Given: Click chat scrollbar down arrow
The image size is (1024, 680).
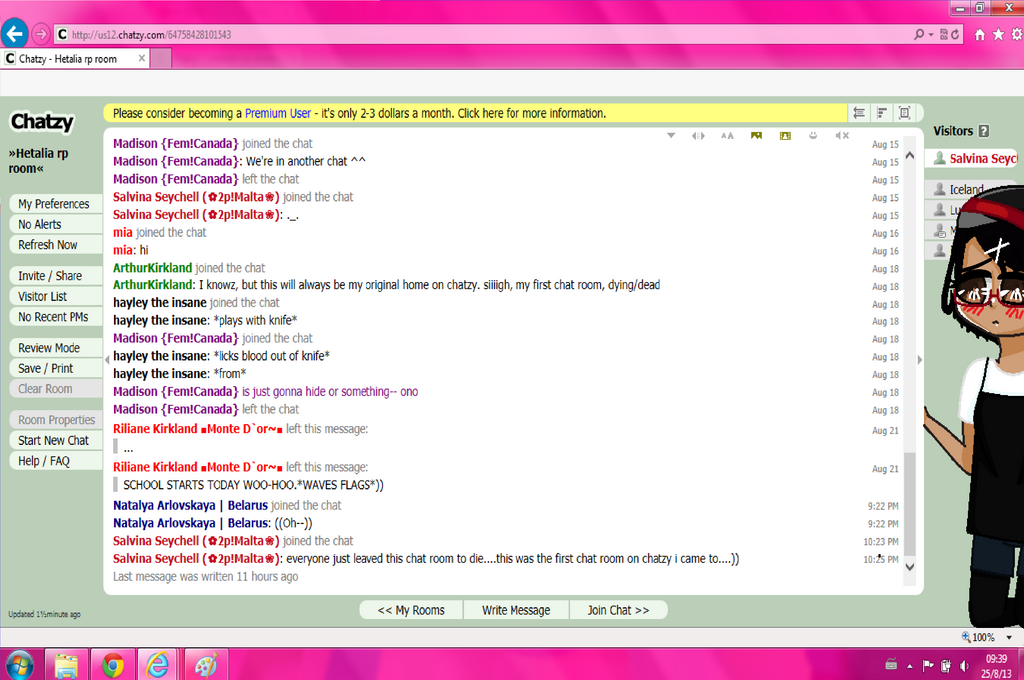Looking at the screenshot, I should click(910, 567).
